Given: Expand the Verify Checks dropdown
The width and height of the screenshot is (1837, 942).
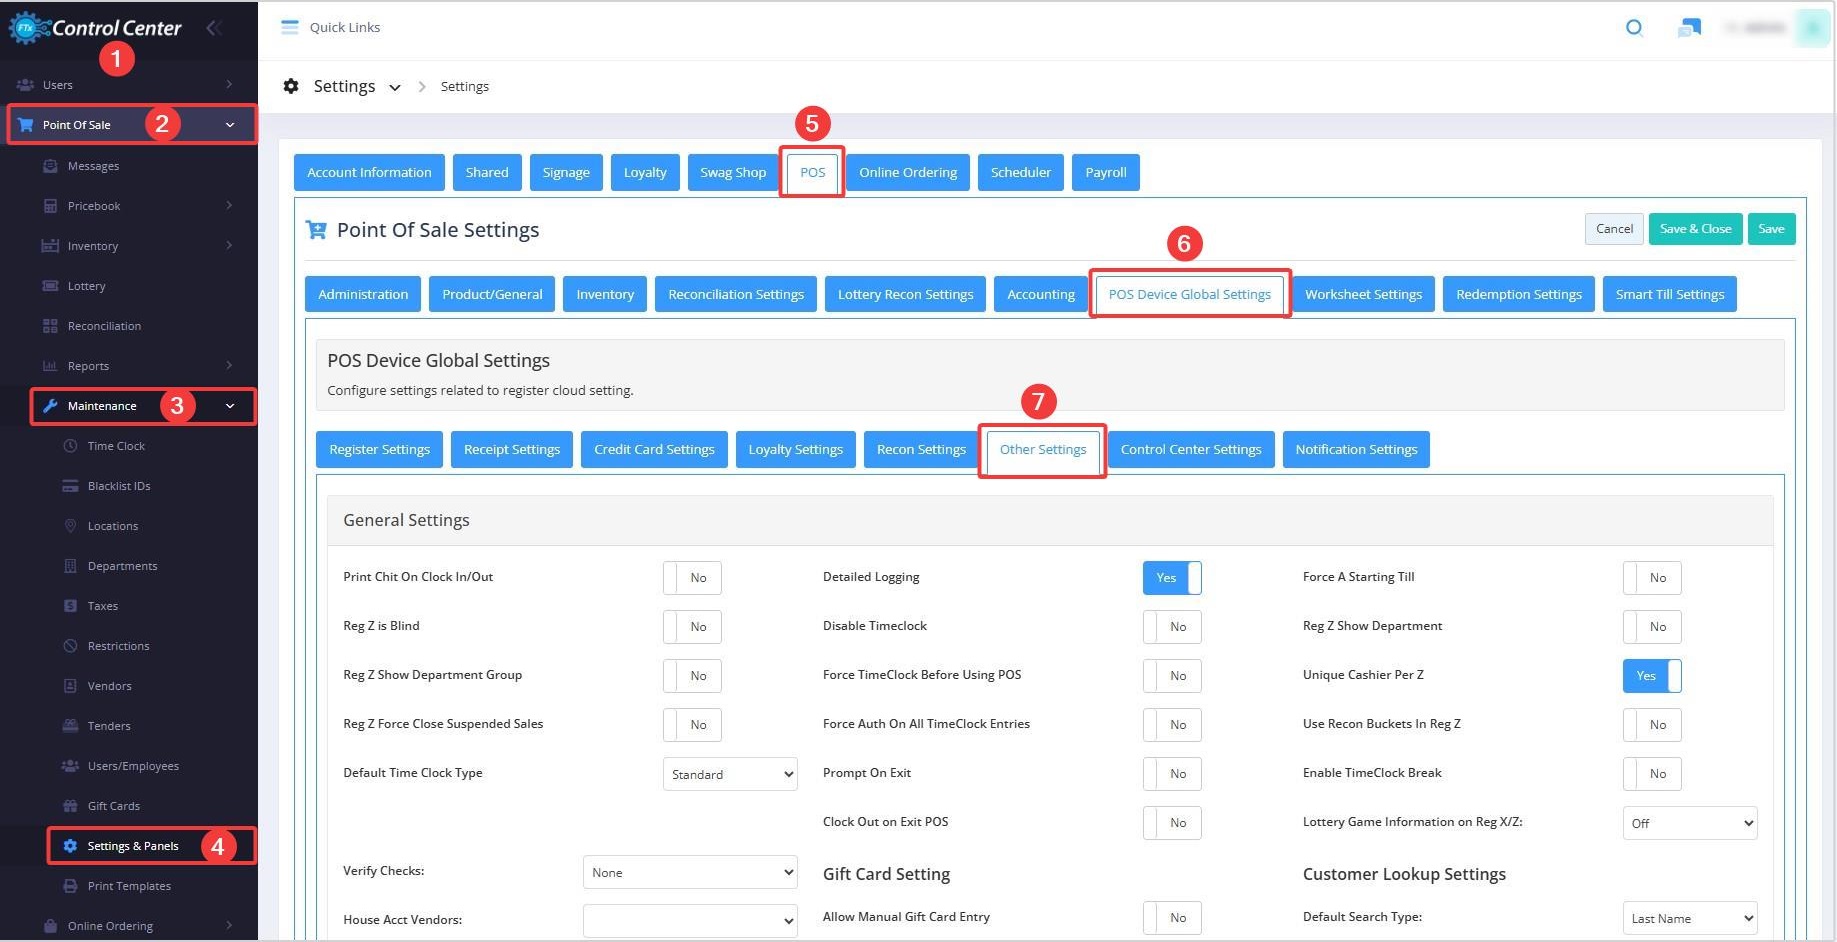Looking at the screenshot, I should [x=690, y=872].
